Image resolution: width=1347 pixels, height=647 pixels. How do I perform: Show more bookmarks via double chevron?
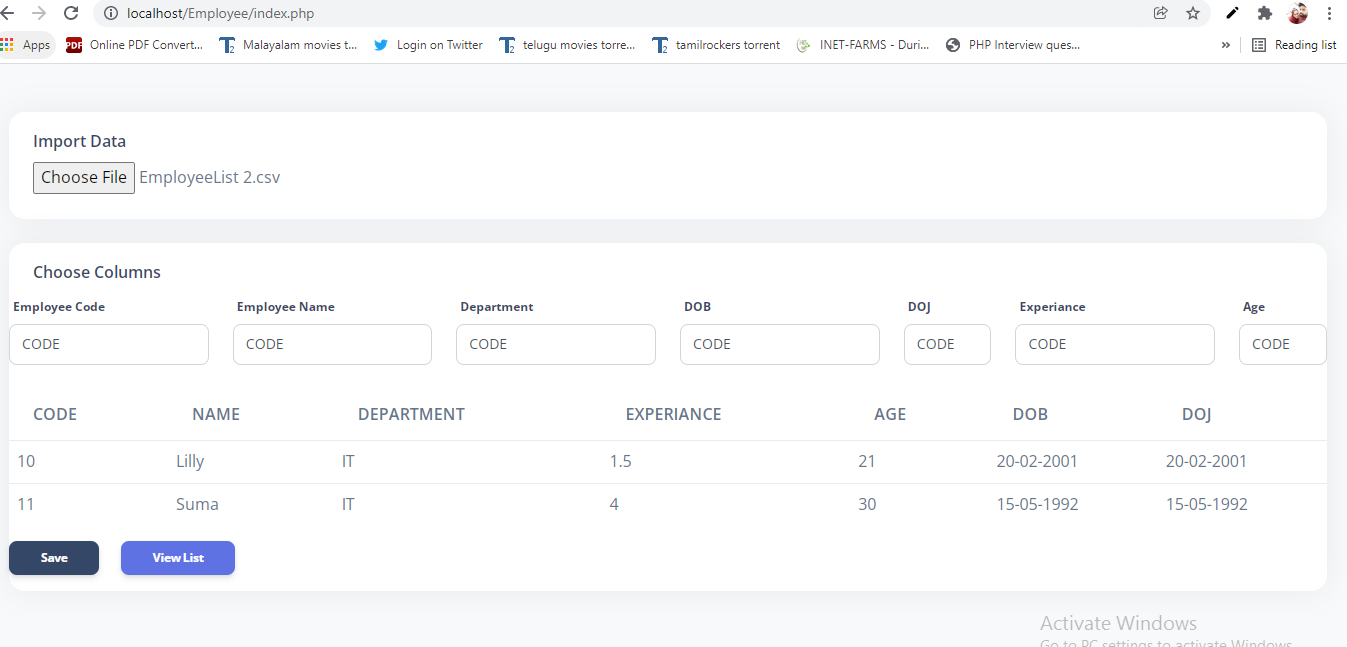click(1226, 45)
